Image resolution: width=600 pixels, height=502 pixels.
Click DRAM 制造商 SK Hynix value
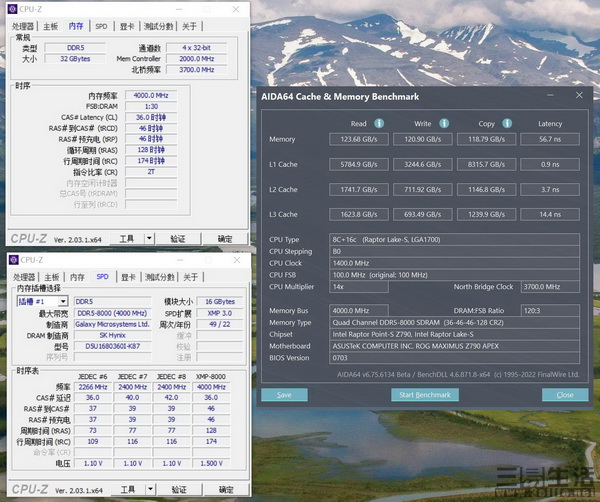coord(112,335)
